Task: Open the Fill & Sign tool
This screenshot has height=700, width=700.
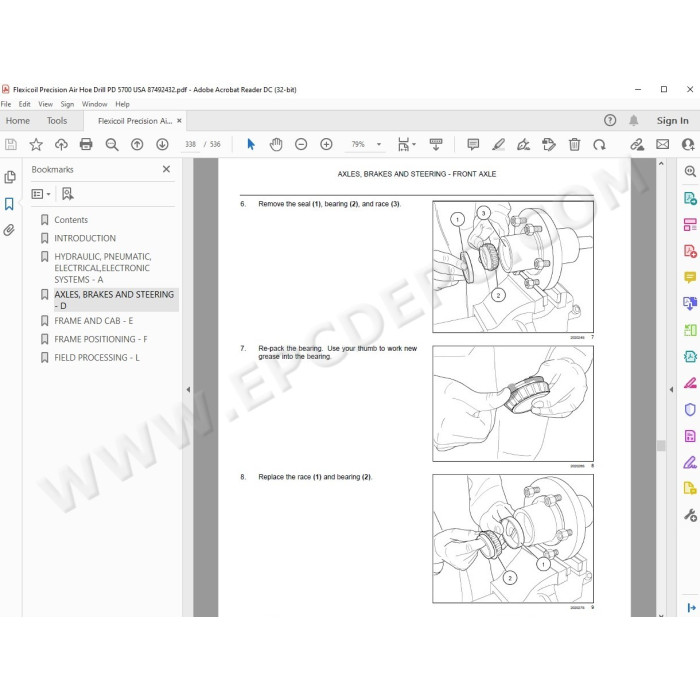Action: pos(690,462)
